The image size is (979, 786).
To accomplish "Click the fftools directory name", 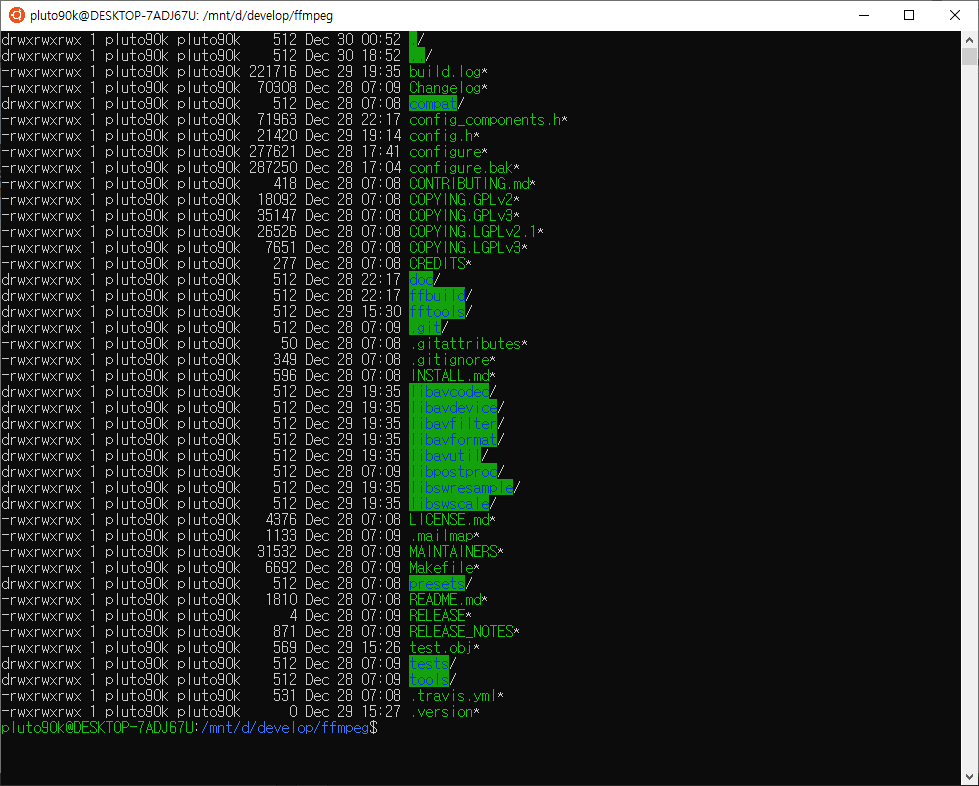I will pos(436,312).
